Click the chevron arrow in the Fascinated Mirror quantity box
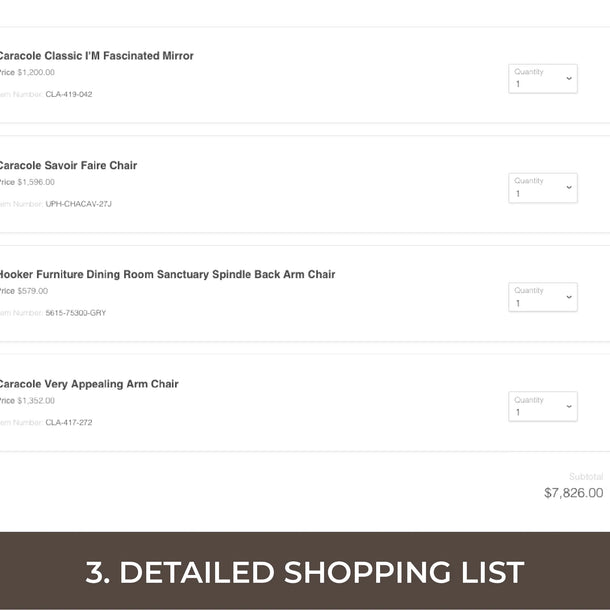The image size is (610, 610). click(569, 78)
